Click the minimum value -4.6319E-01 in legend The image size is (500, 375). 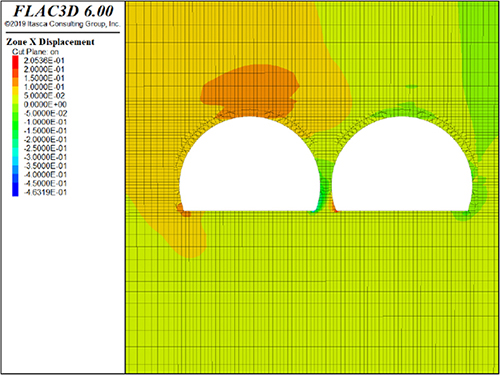point(45,192)
